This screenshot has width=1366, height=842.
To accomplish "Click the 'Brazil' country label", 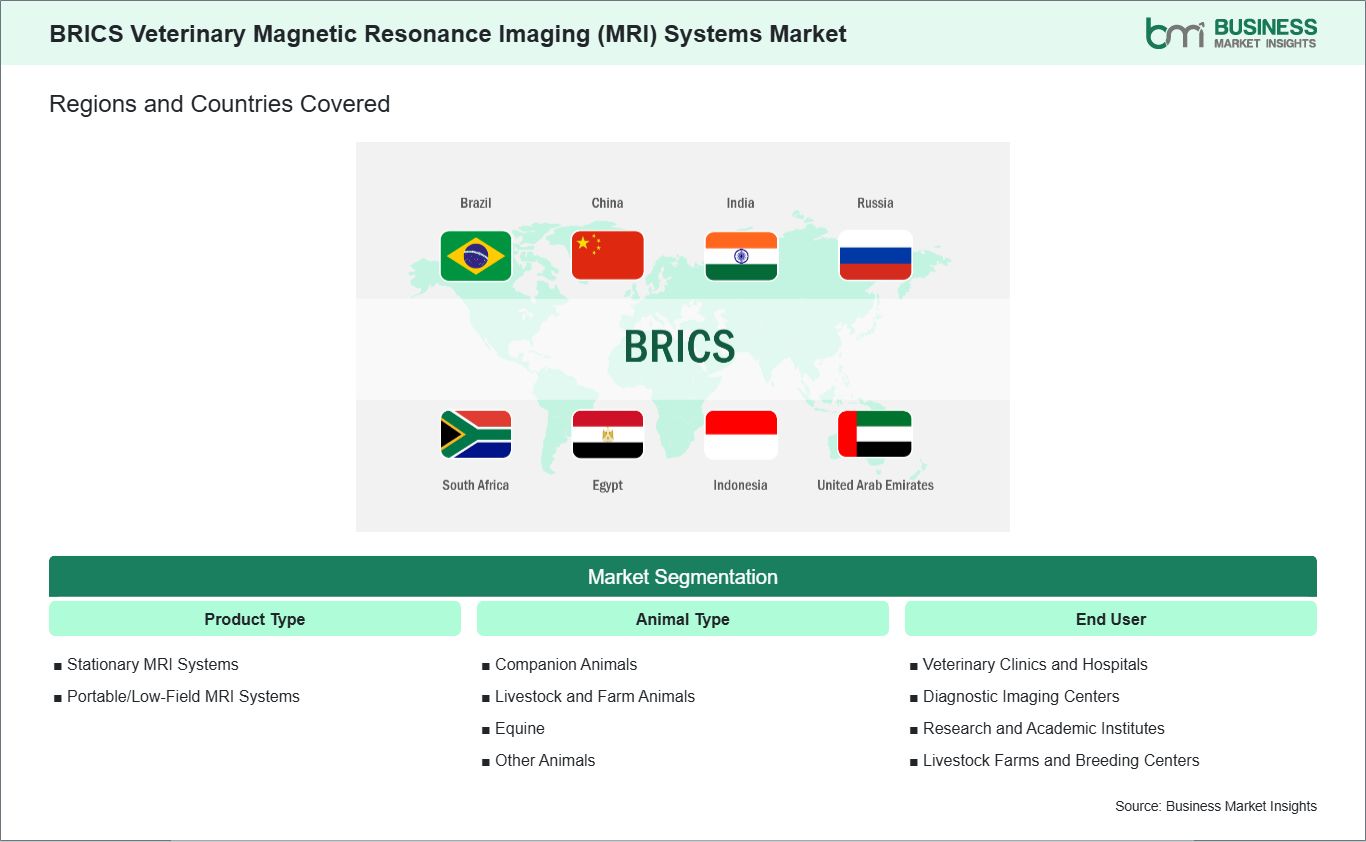I will pos(476,203).
